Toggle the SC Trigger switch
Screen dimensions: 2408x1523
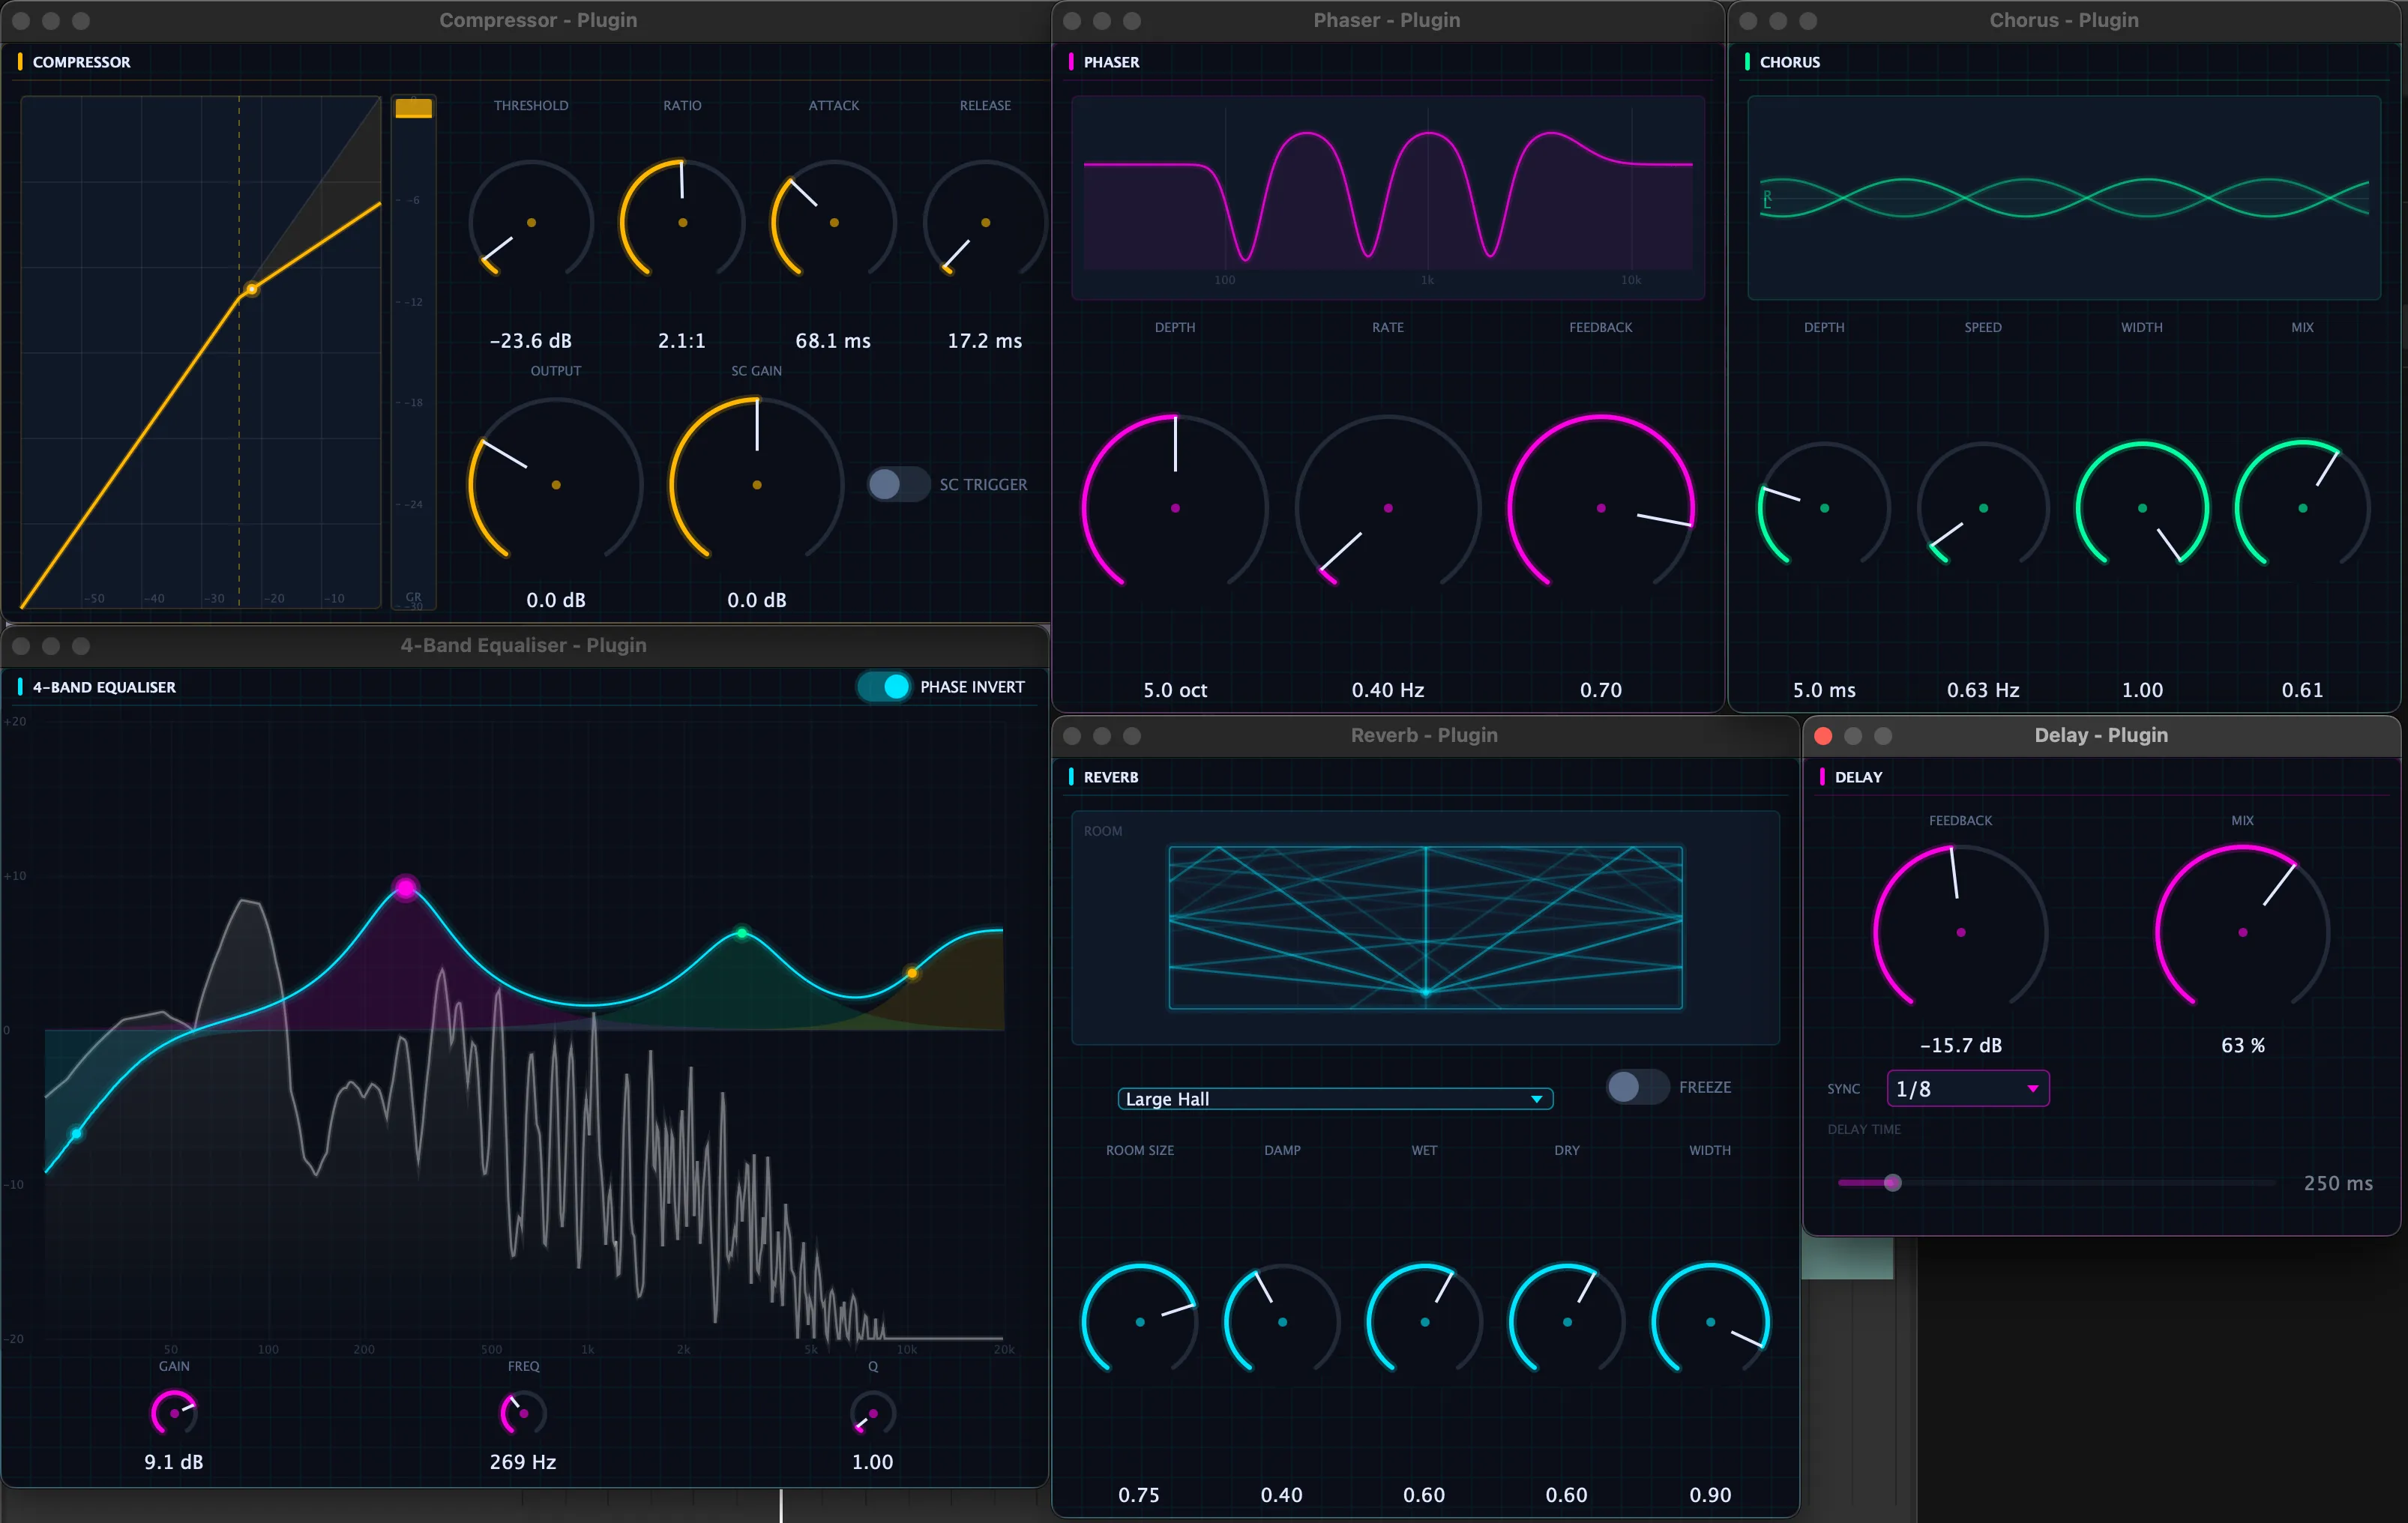898,485
